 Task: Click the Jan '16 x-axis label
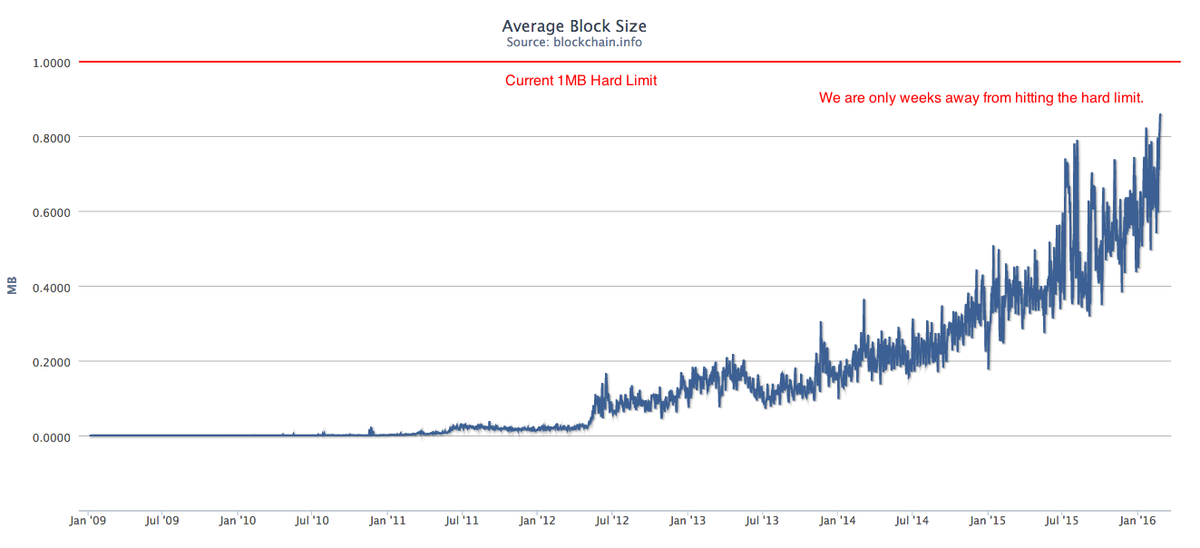(x=1138, y=521)
